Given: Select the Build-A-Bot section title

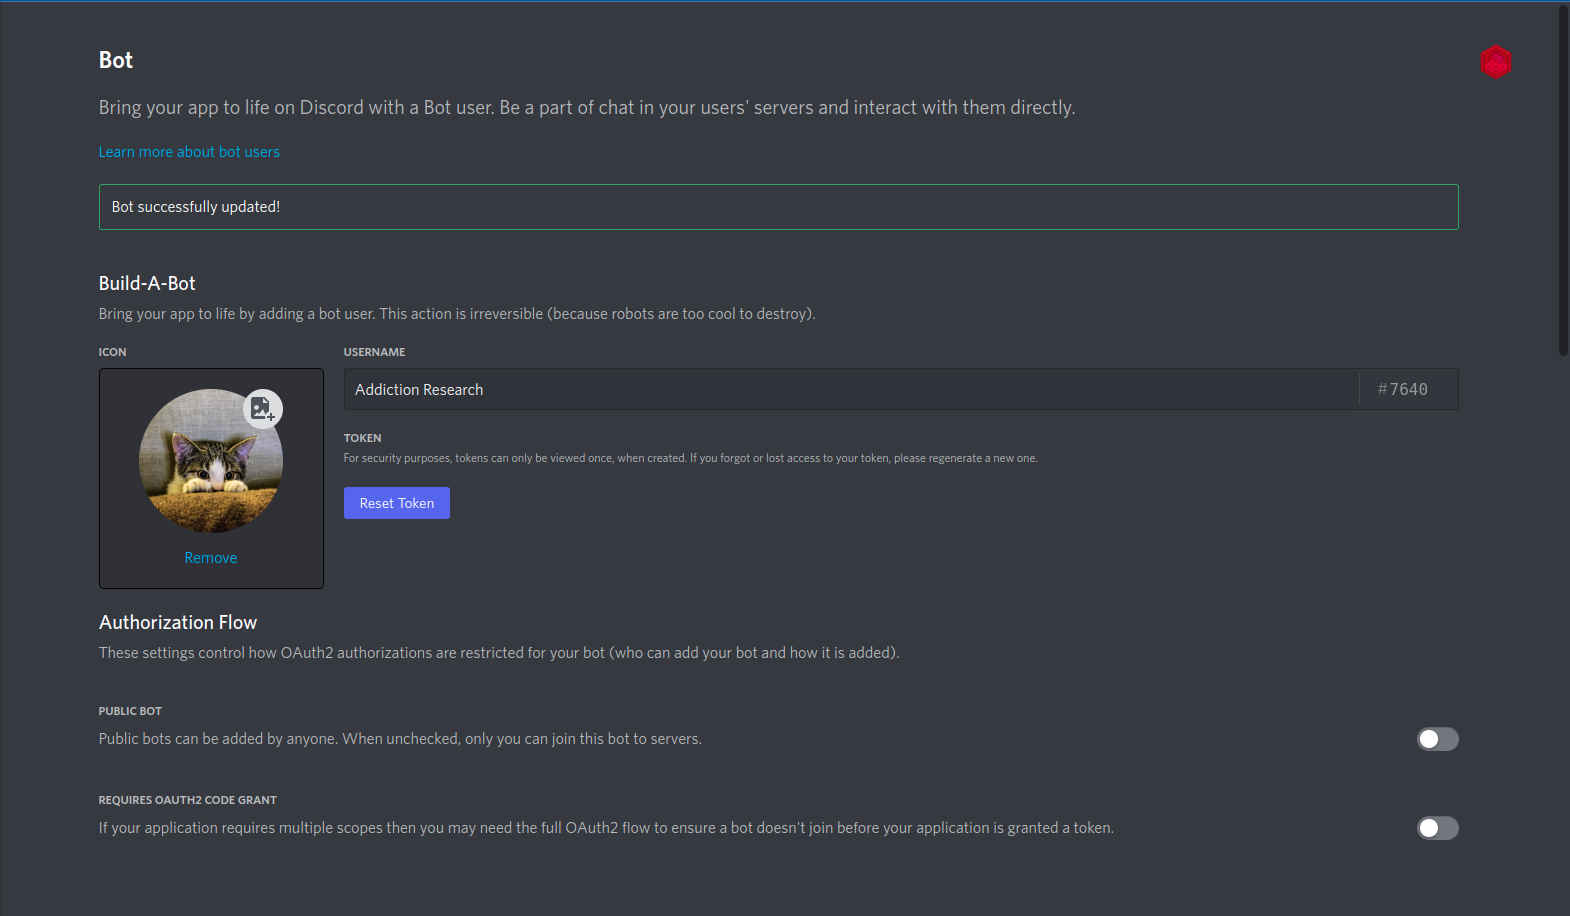Looking at the screenshot, I should tap(147, 283).
